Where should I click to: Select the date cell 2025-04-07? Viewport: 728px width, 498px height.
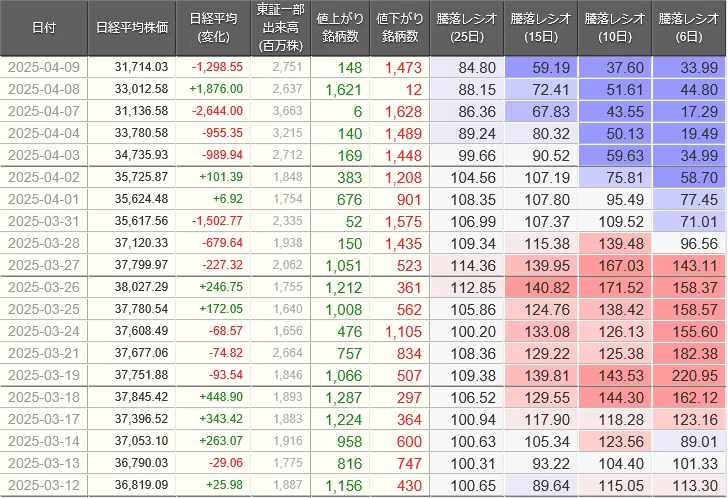coord(44,111)
